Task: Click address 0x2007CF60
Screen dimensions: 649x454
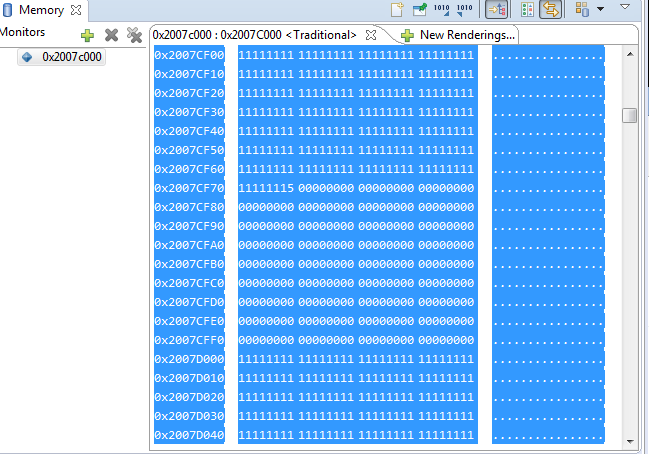Action: pos(190,169)
